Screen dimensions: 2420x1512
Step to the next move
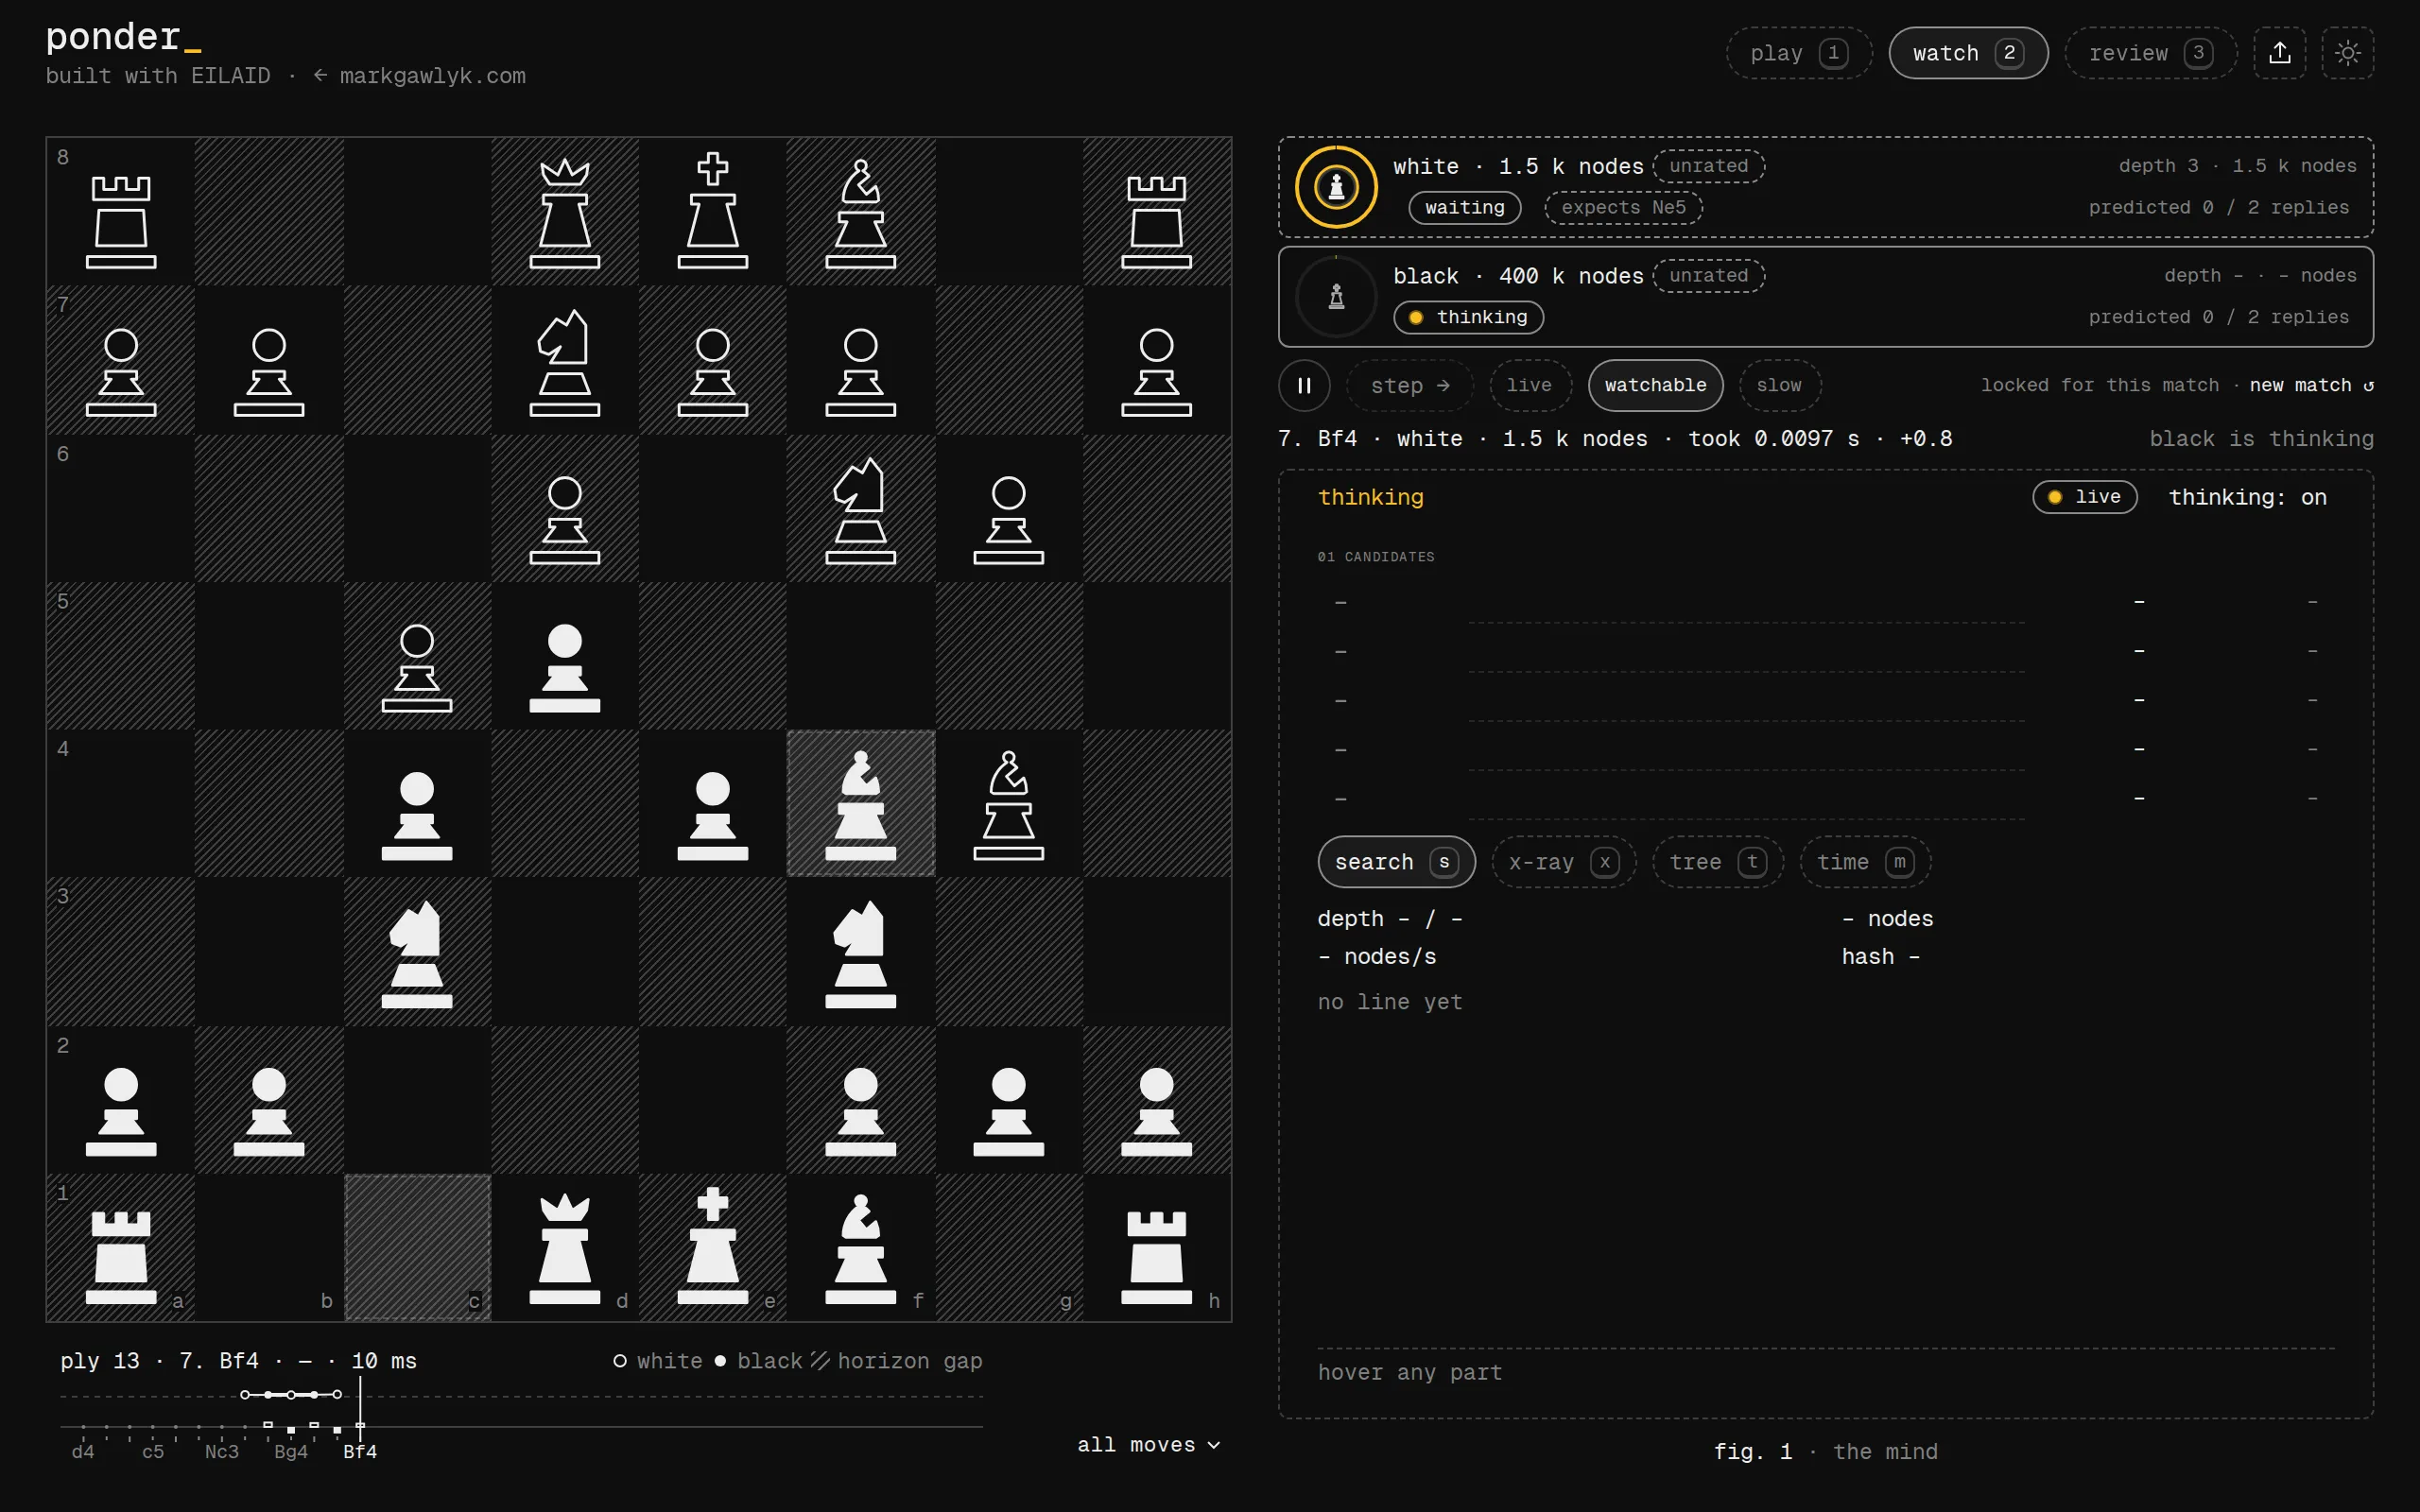click(1410, 385)
